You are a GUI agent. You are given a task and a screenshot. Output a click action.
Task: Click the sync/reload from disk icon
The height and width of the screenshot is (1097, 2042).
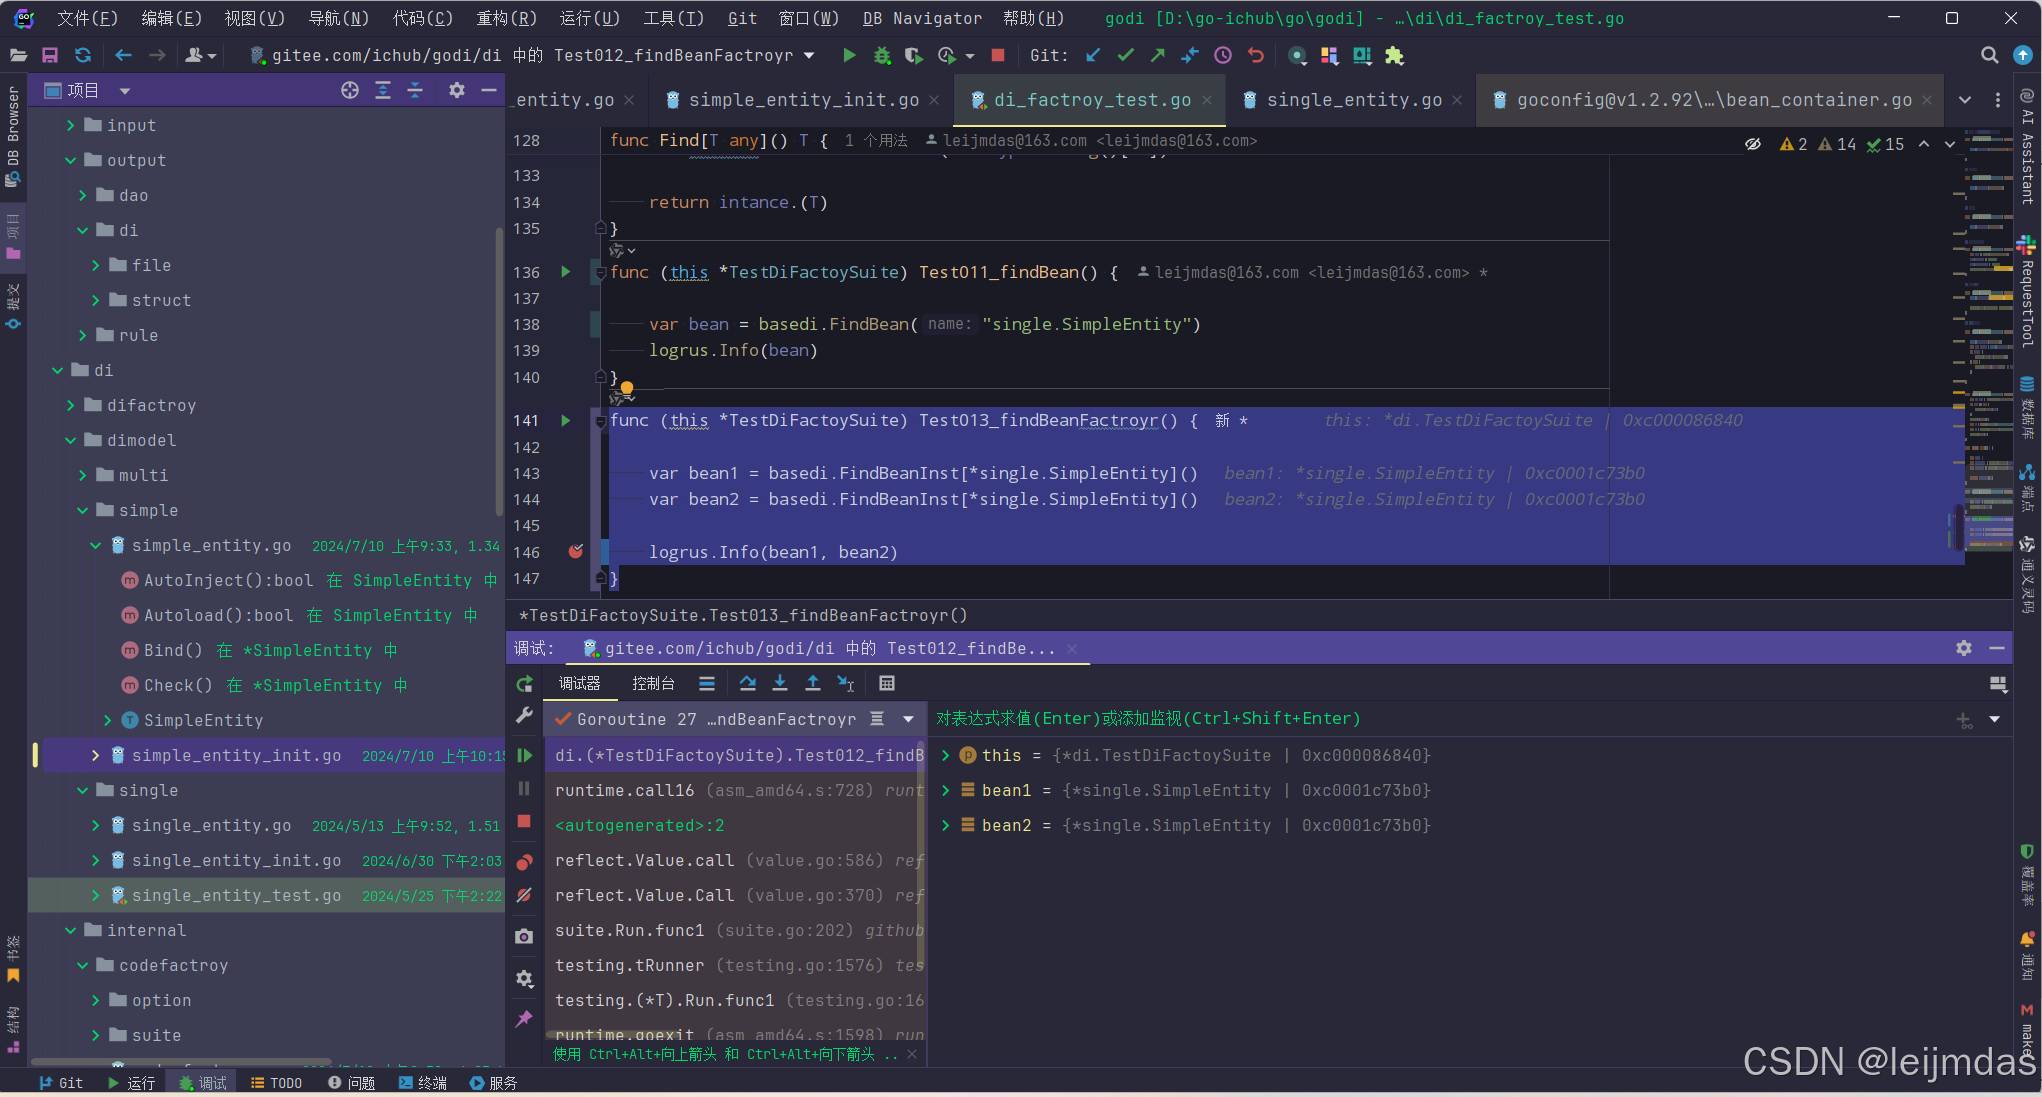point(83,56)
